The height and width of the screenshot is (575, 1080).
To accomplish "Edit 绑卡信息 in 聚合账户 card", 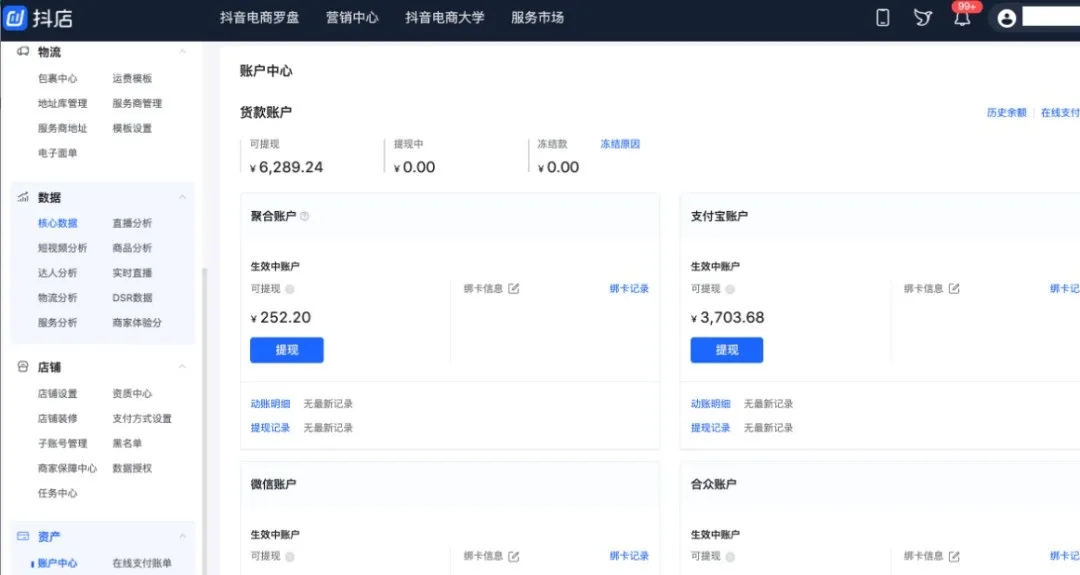I will 514,289.
